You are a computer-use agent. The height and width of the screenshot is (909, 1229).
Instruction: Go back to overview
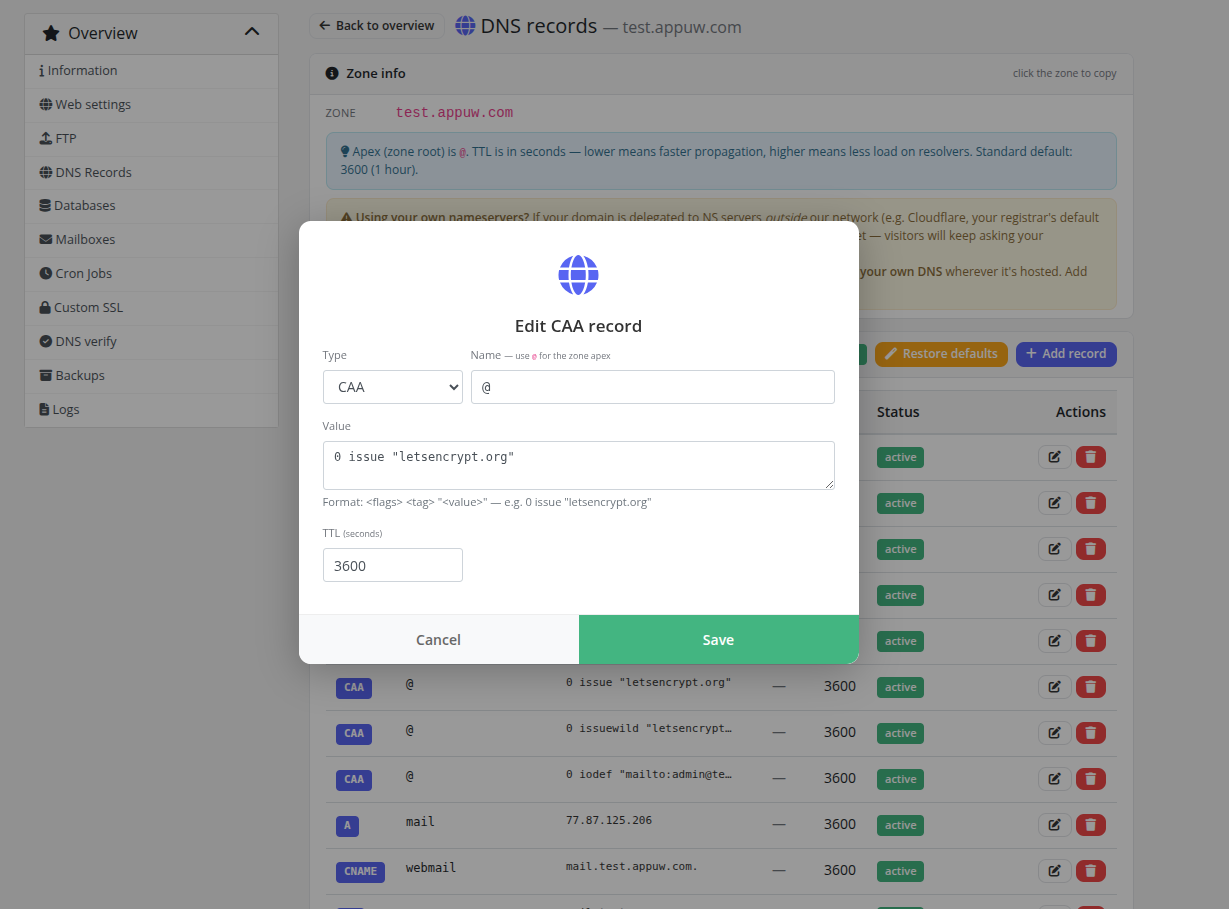point(377,26)
